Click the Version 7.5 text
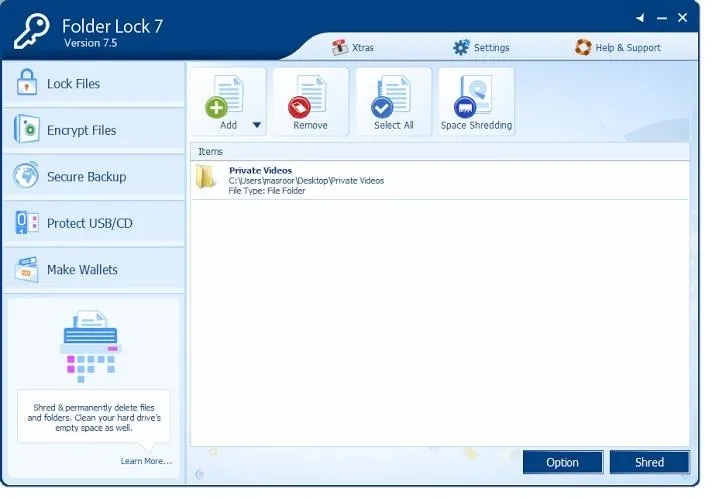 90,43
